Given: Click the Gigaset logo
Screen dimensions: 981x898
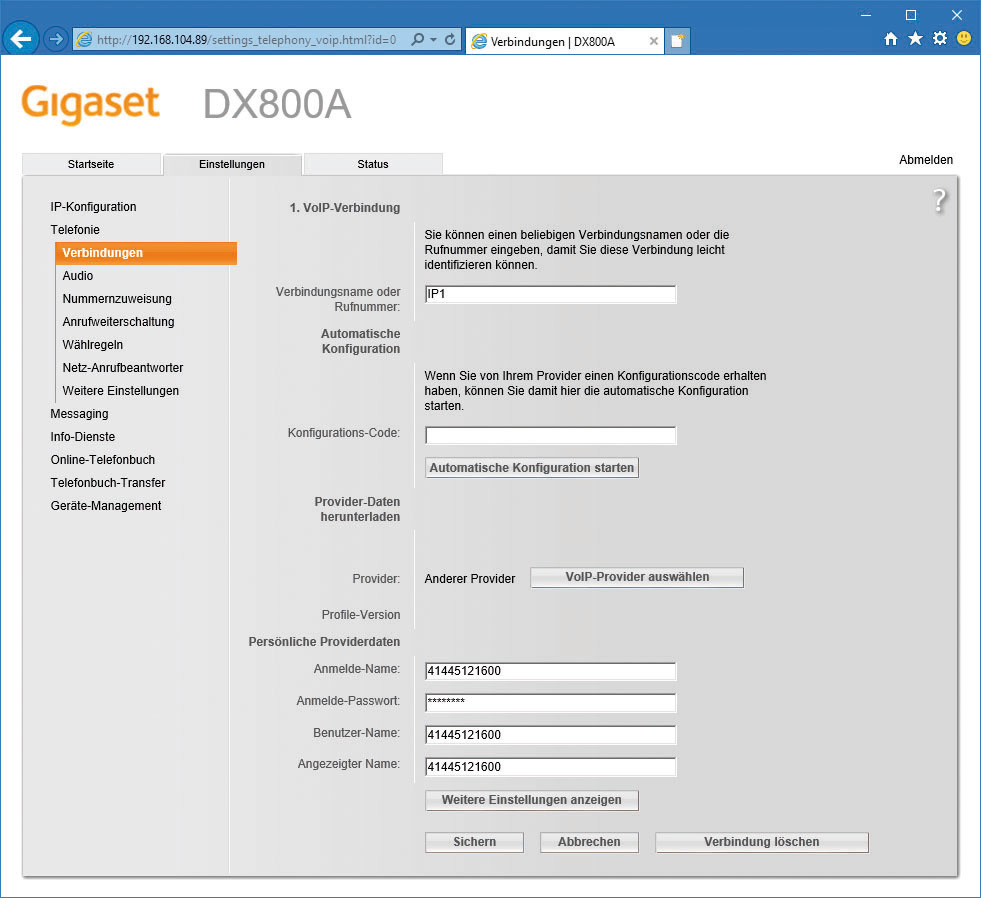Looking at the screenshot, I should [x=91, y=104].
